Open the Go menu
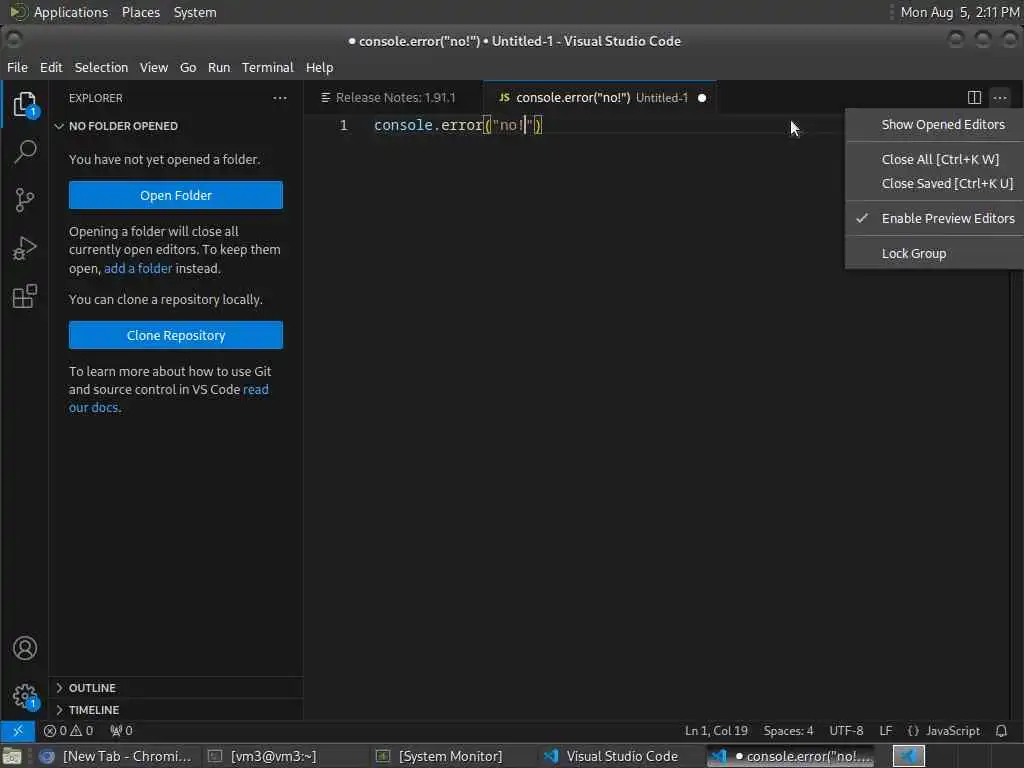The width and height of the screenshot is (1024, 768). [x=188, y=67]
